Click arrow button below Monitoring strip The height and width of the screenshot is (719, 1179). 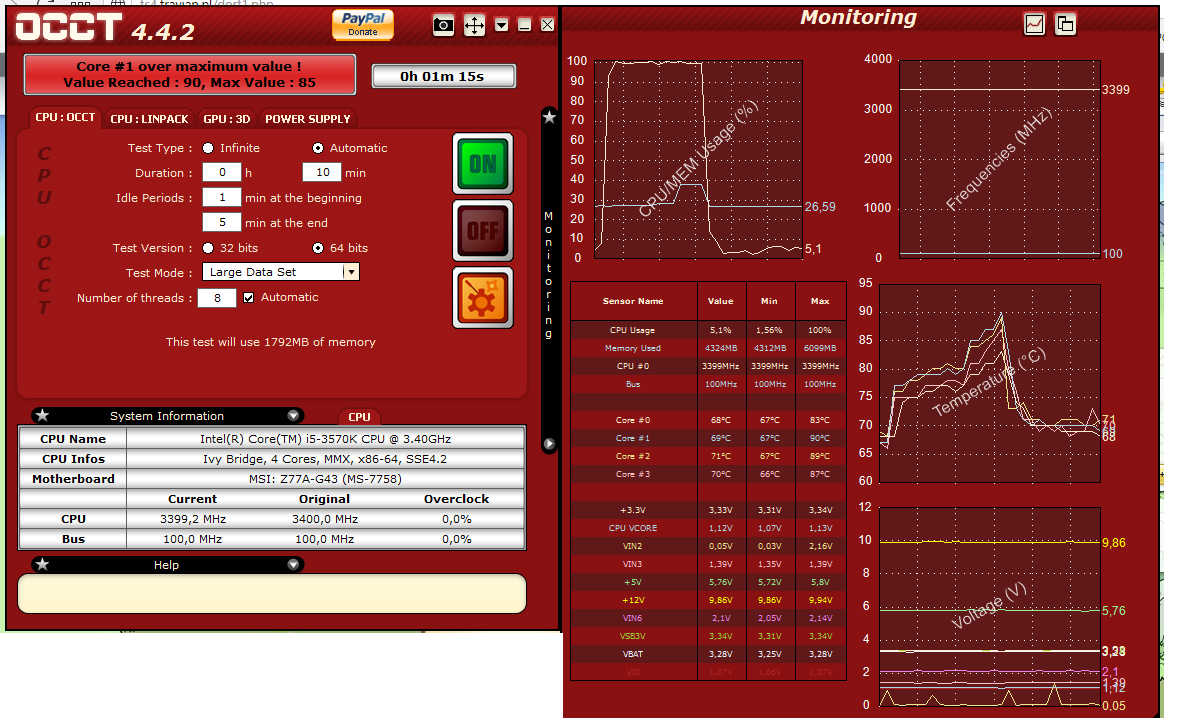point(549,444)
